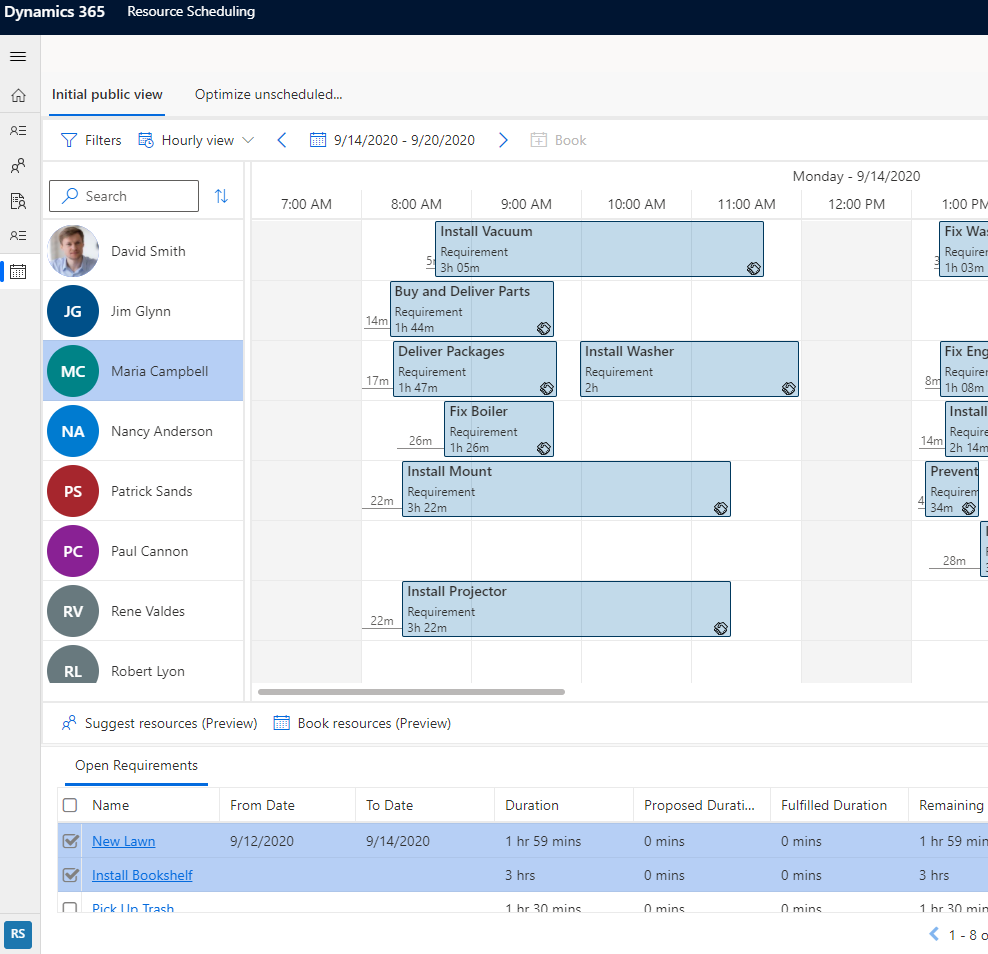
Task: Check the Pick Up Trash requirement checkbox
Action: (x=70, y=907)
